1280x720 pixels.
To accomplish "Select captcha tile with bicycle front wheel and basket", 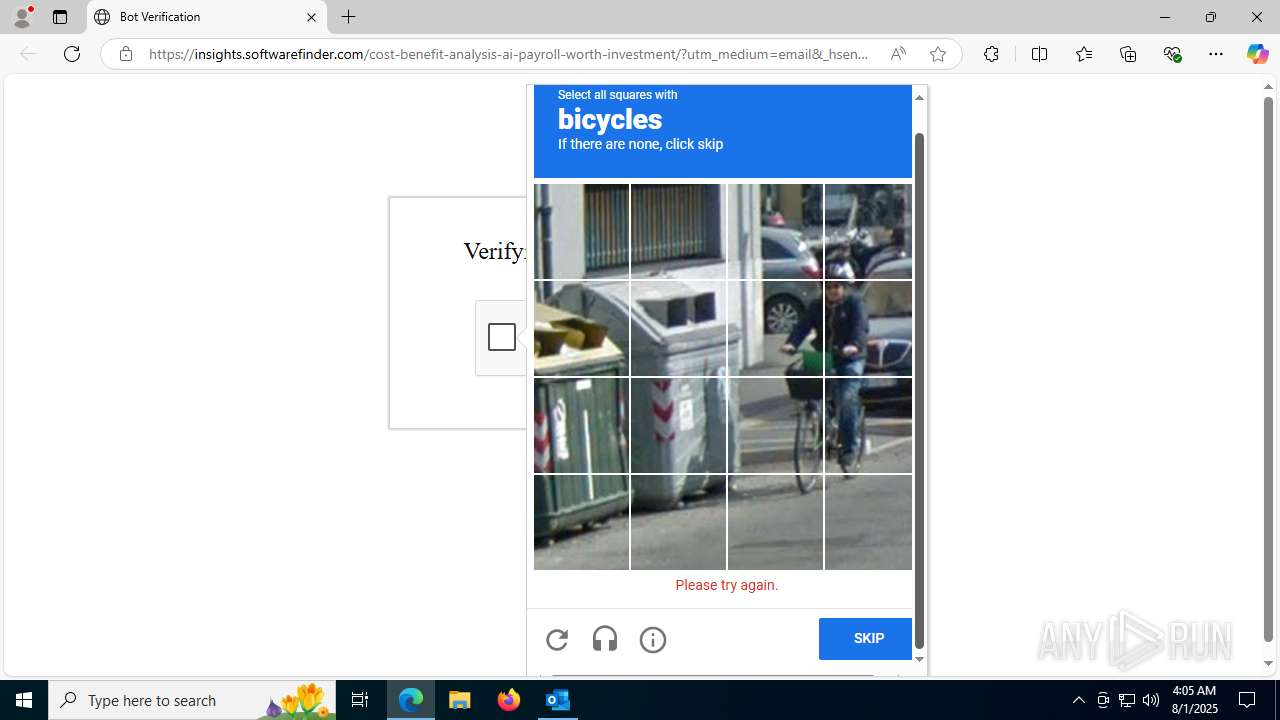I will [x=775, y=425].
